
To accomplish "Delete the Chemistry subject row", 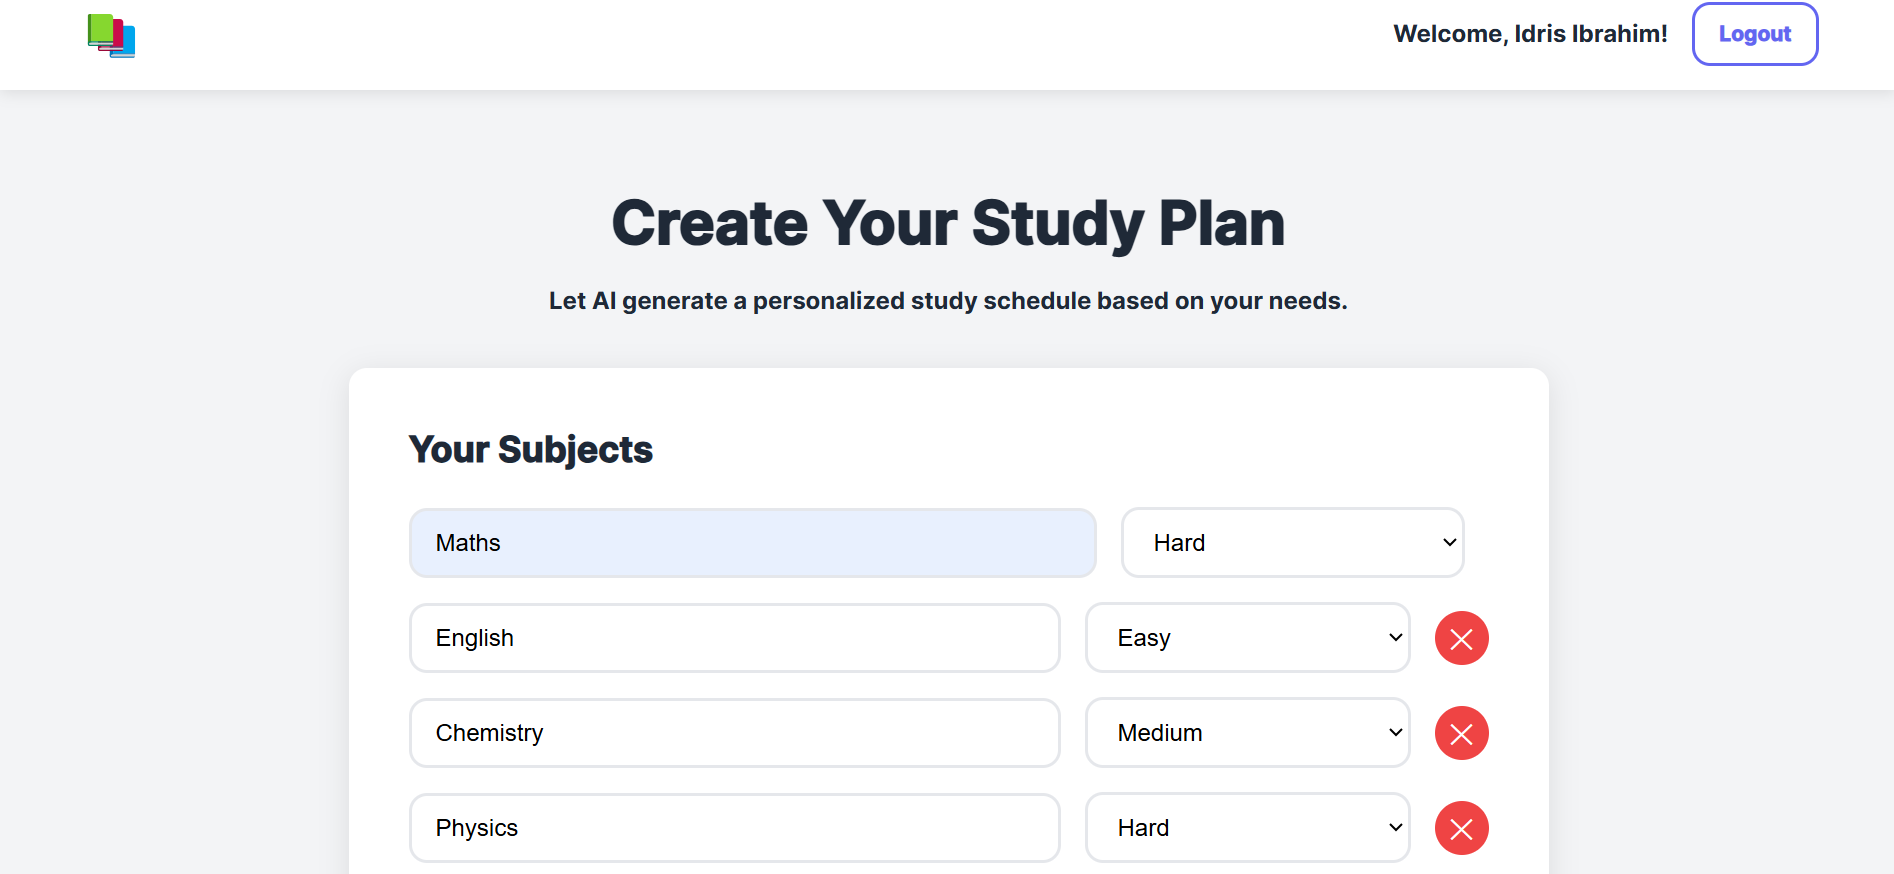I will 1461,733.
